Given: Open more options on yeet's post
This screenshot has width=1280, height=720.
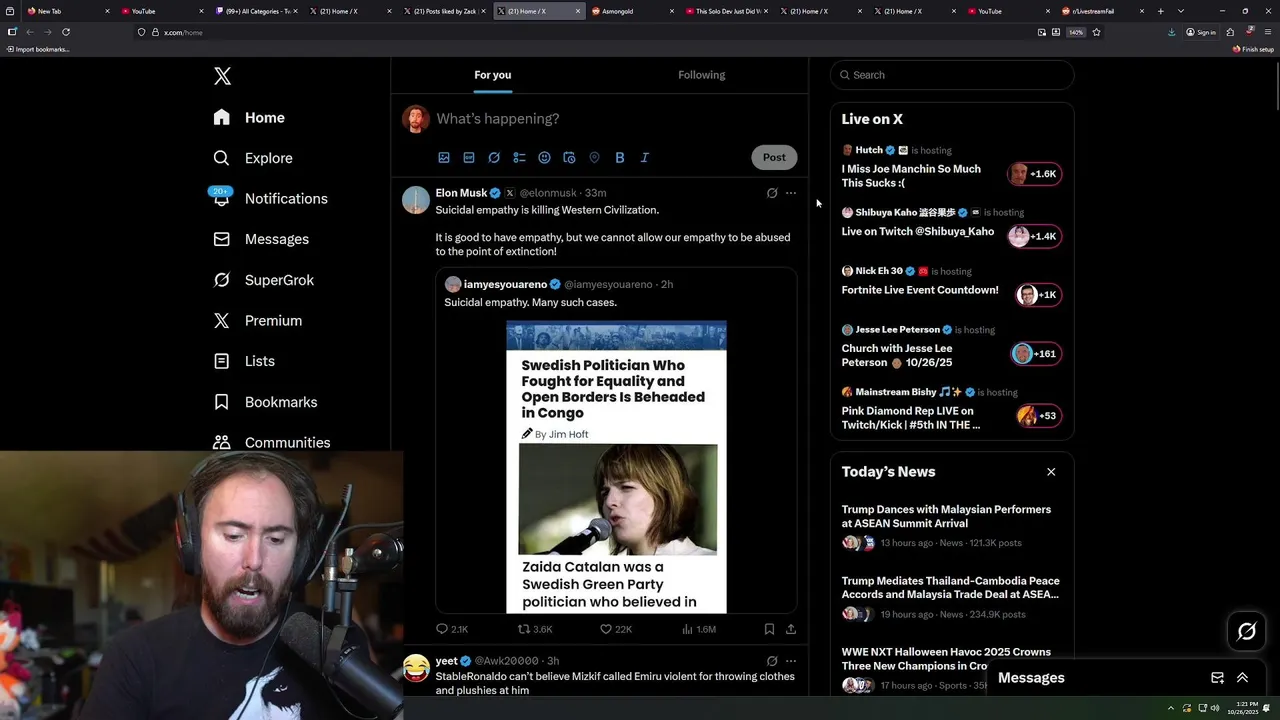Looking at the screenshot, I should (791, 661).
